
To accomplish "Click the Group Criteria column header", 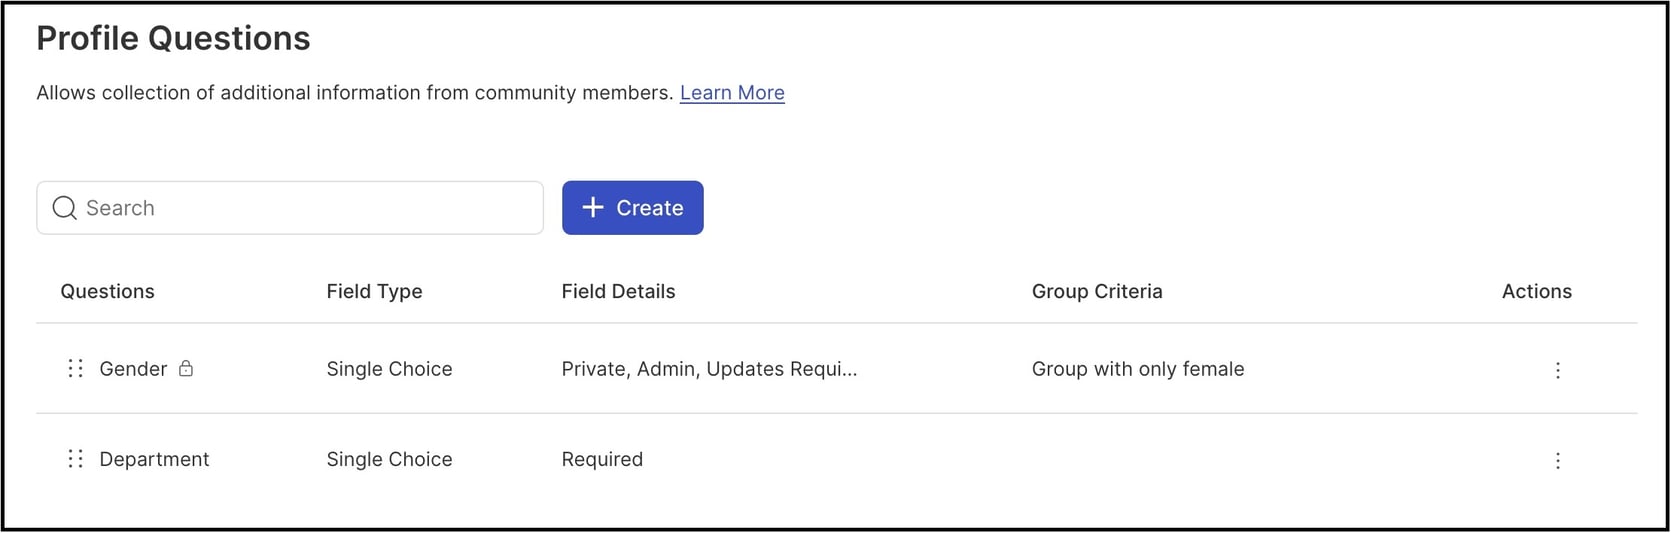I will [x=1097, y=291].
